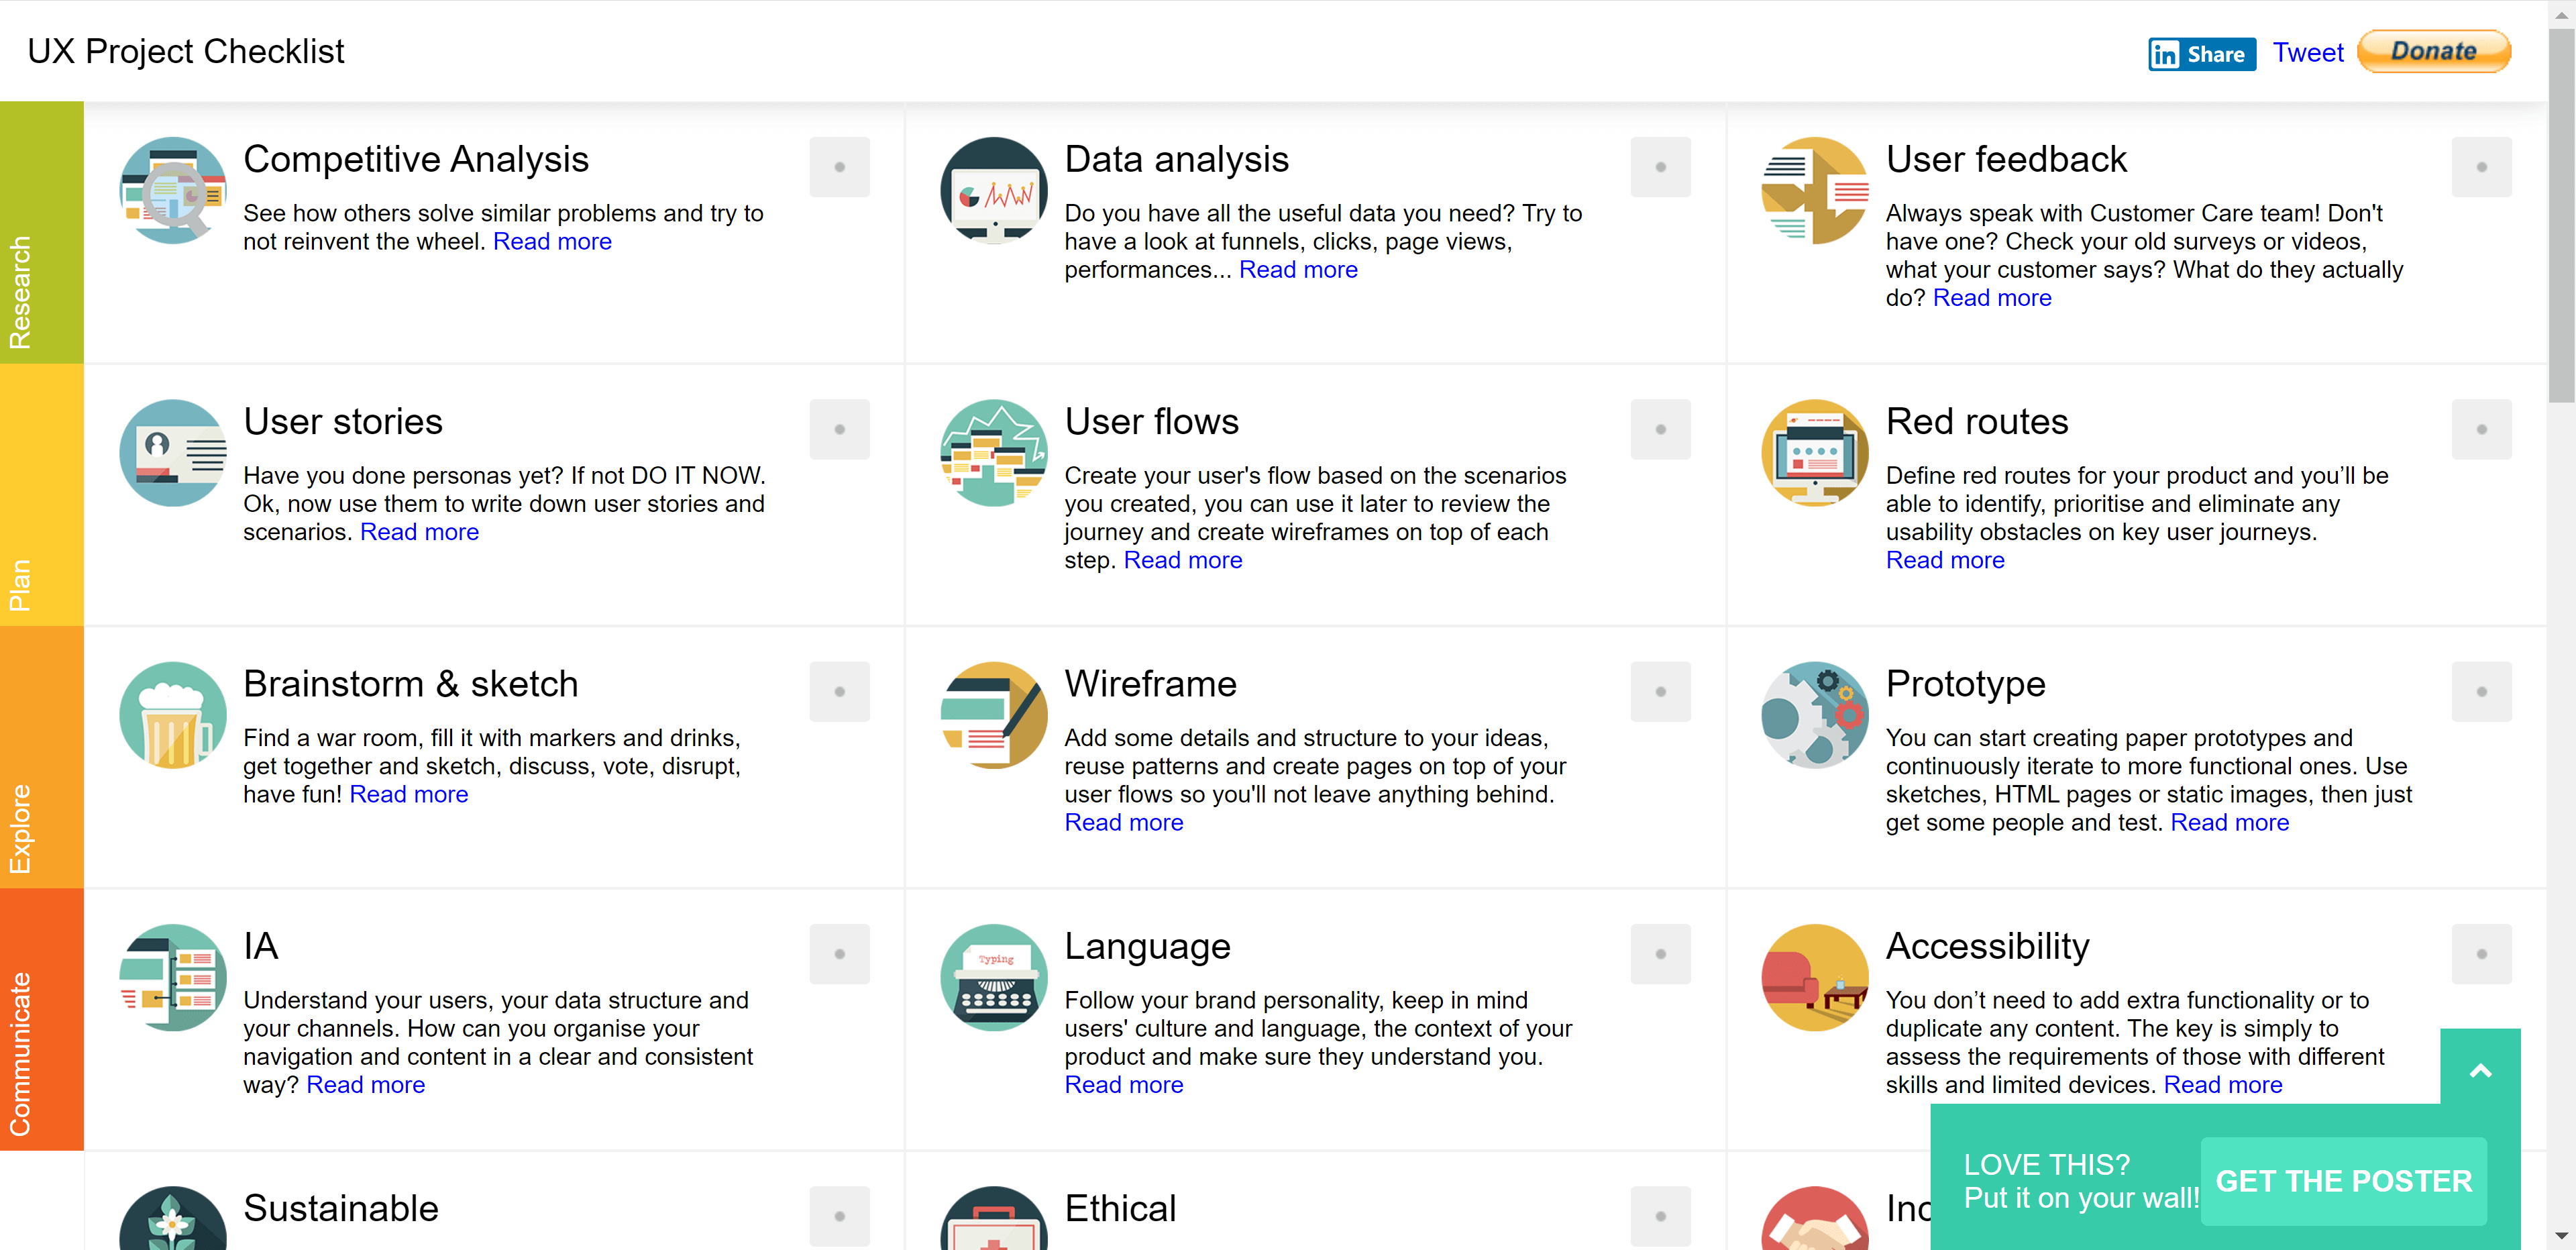This screenshot has height=1250, width=2576.
Task: Click the scroll-to-top chevron button
Action: (x=2480, y=1070)
